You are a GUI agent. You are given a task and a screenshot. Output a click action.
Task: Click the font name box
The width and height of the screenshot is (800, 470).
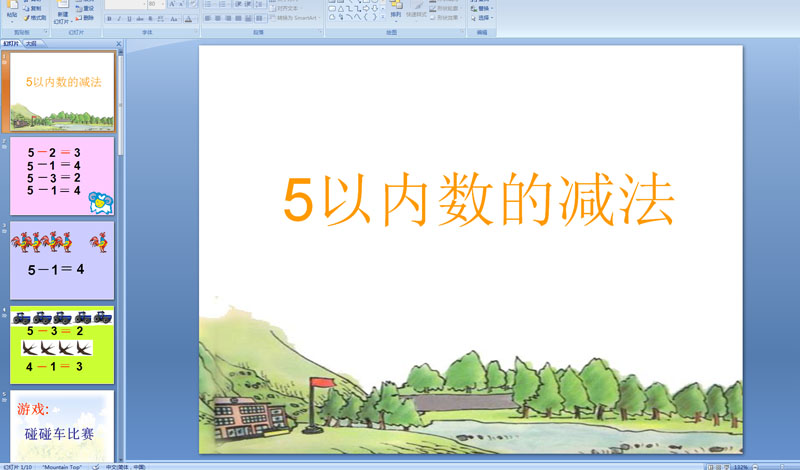[x=126, y=4]
